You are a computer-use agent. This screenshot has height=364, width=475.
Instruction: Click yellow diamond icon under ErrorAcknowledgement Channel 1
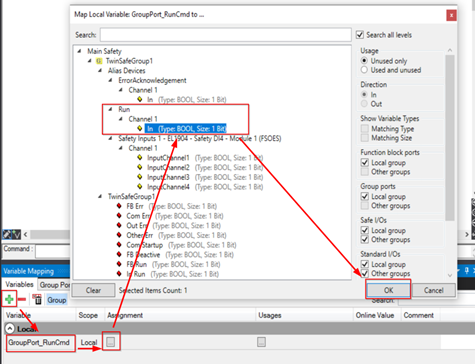coord(140,99)
